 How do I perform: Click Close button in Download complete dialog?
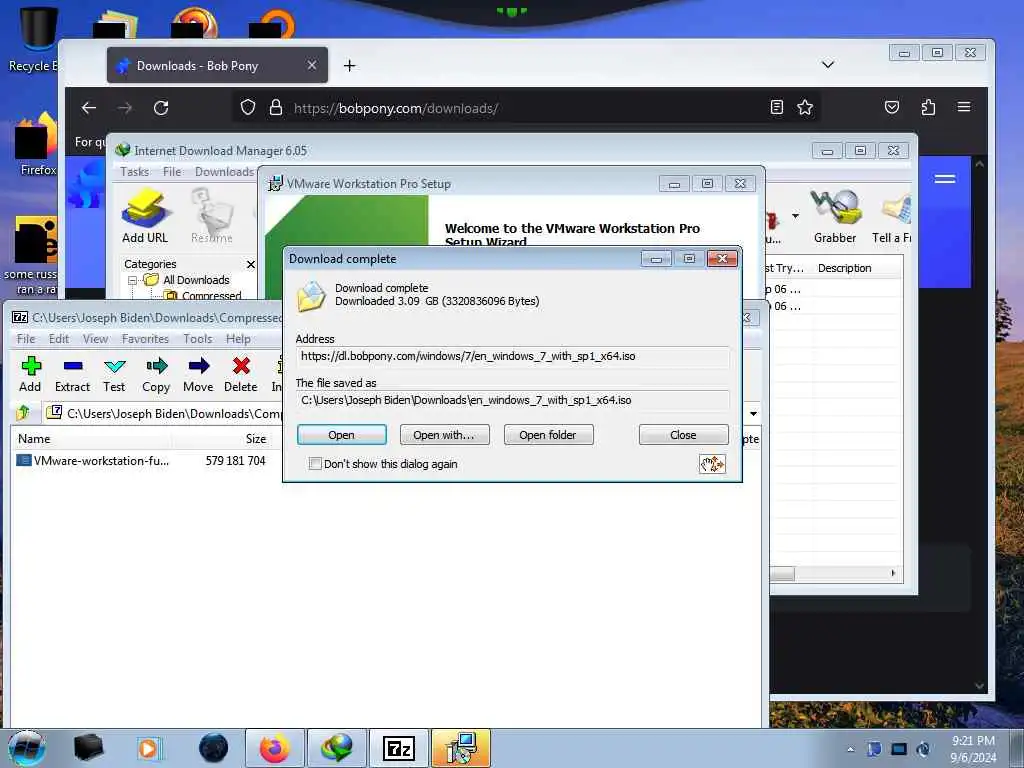683,435
